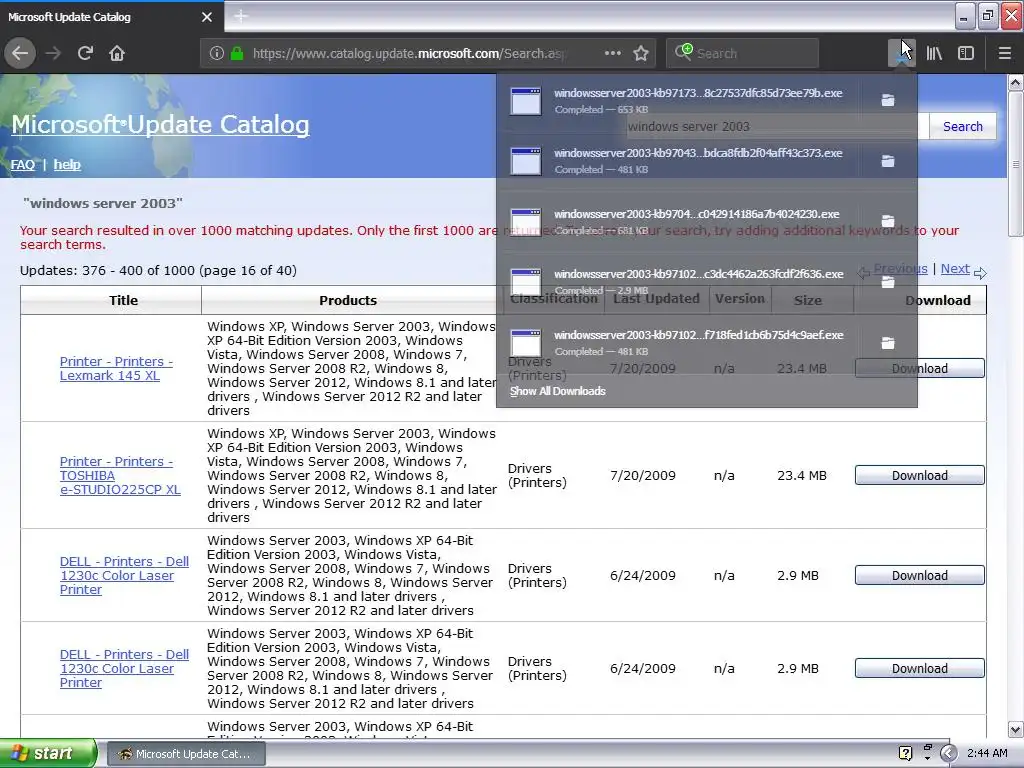Open downloaded file windowsserver2003-kb97043 exe
Screen dimensions: 1024x768
(677, 161)
